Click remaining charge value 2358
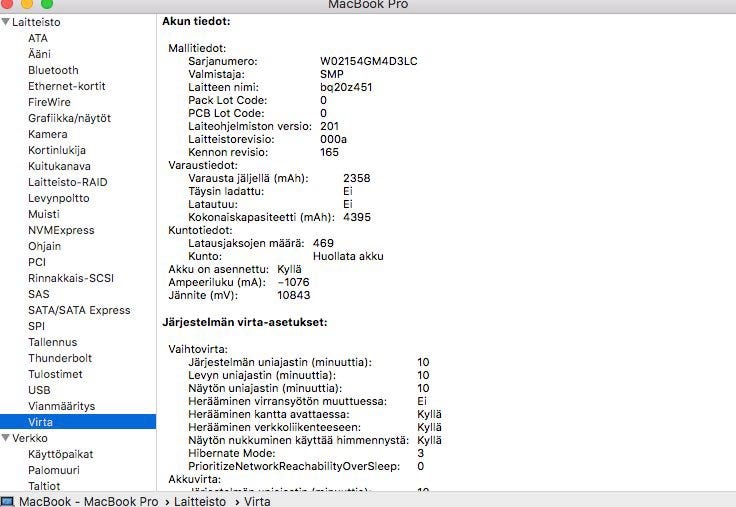The width and height of the screenshot is (736, 507). [x=357, y=178]
